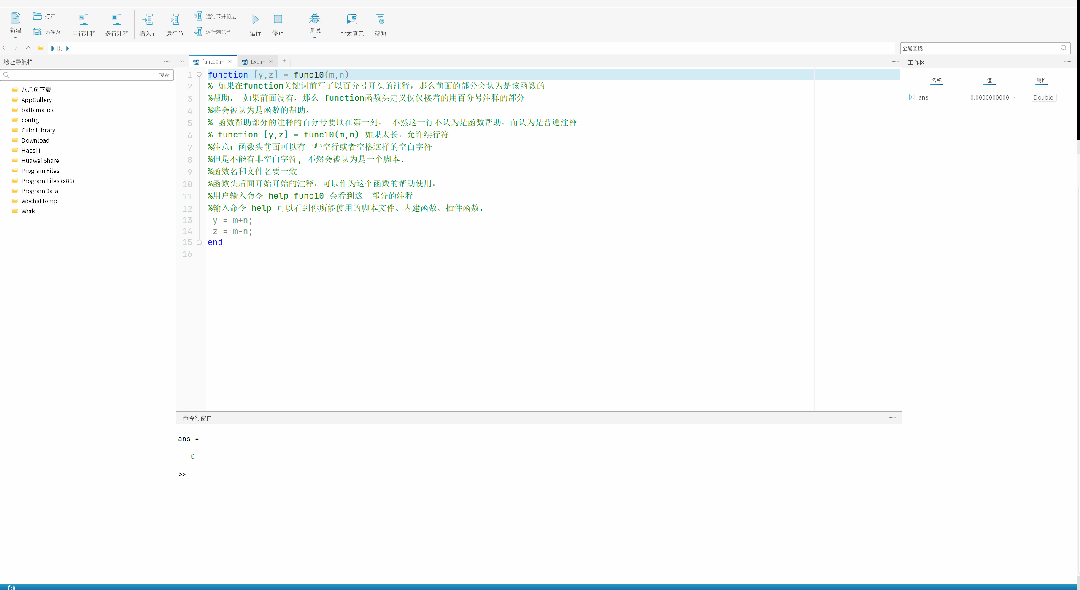Viewport: 1080px width, 590px height.
Task: Click the global search box at top right
Action: point(978,48)
